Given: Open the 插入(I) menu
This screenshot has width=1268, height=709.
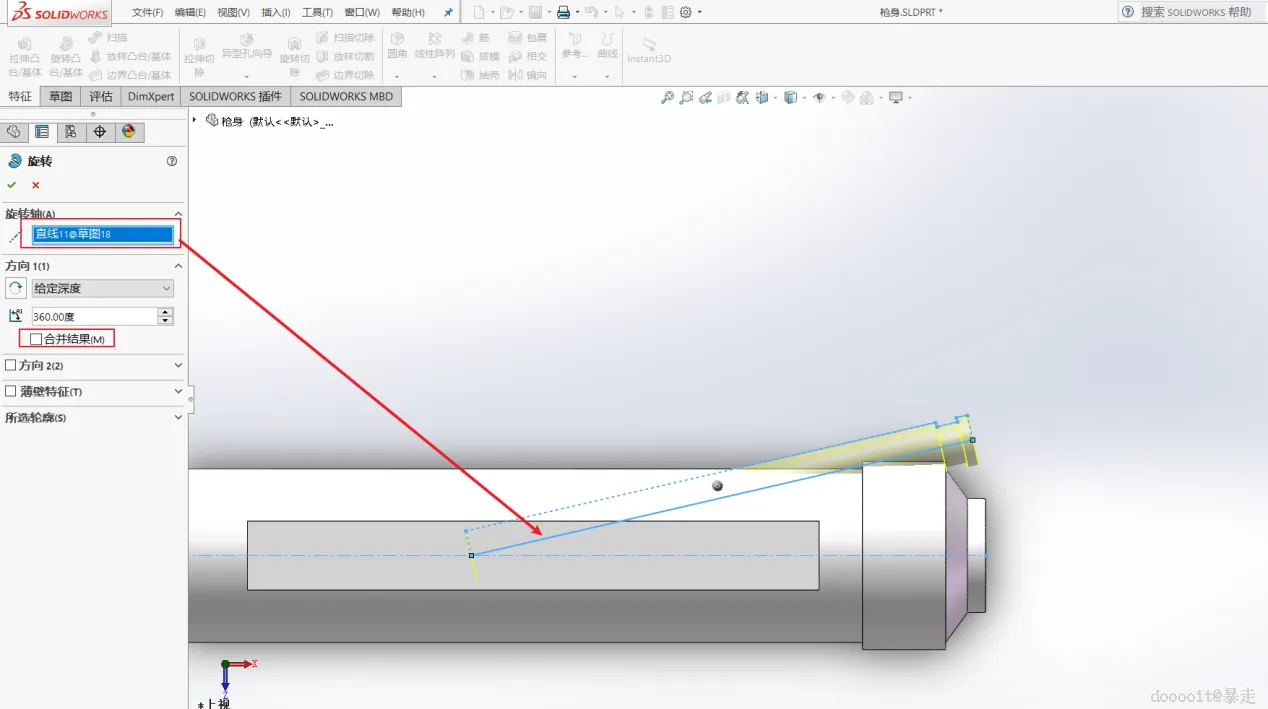Looking at the screenshot, I should click(x=275, y=12).
